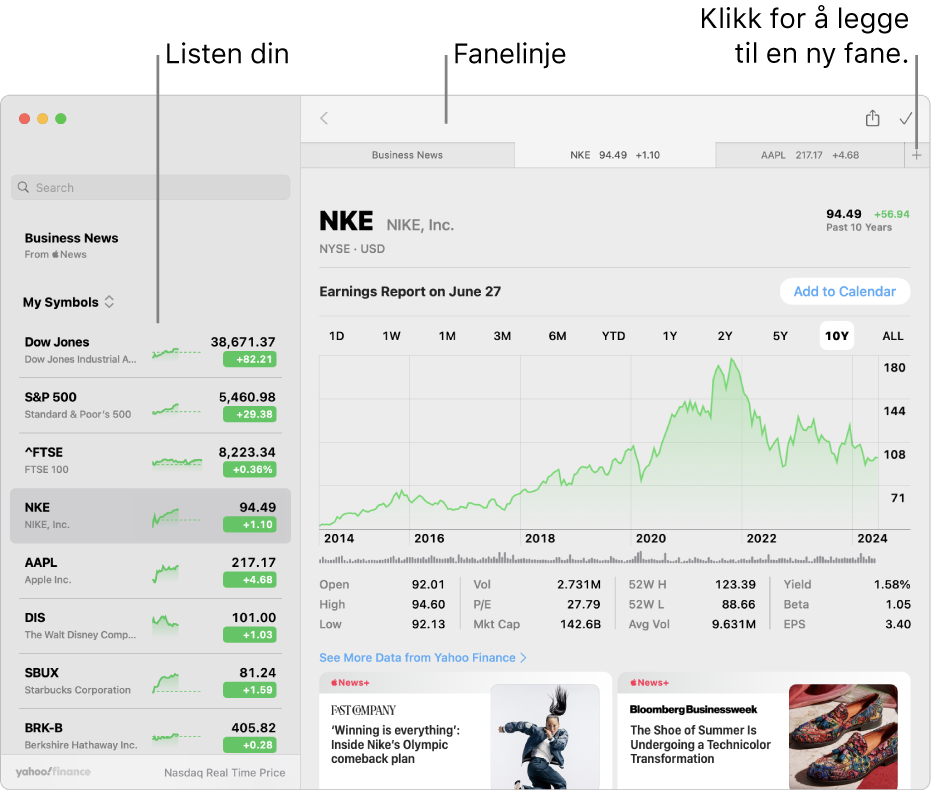
Task: Select the 5Y chart range
Action: click(x=780, y=336)
